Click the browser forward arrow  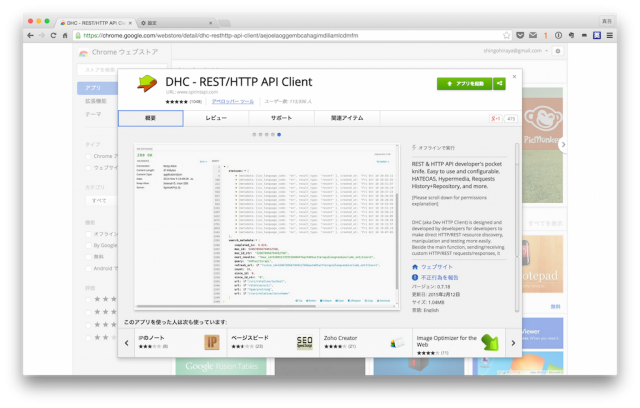pos(42,35)
